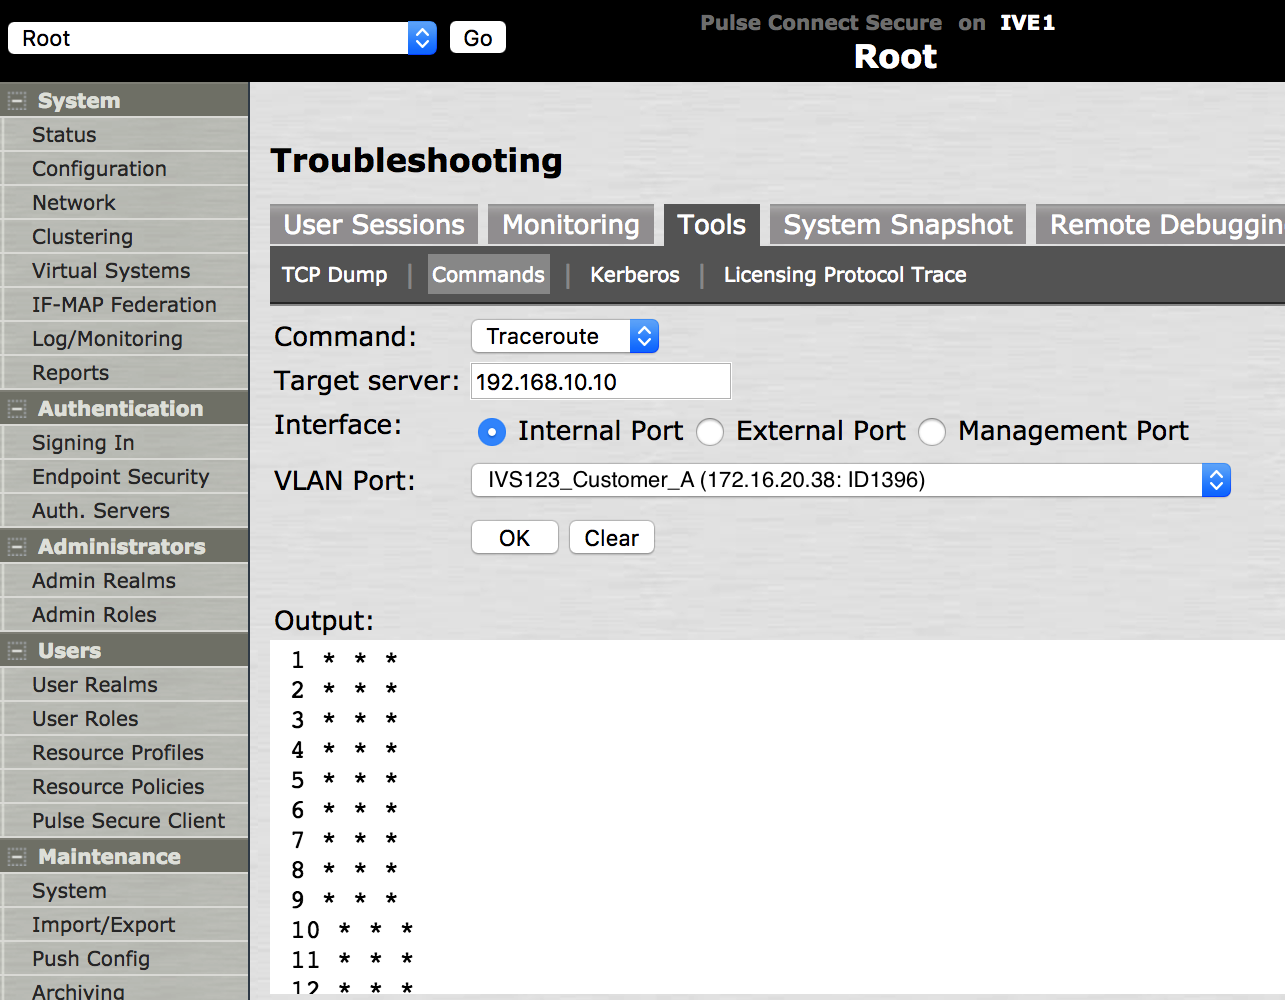1285x1000 pixels.
Task: Open Log/Monitoring in the sidebar
Action: point(107,339)
